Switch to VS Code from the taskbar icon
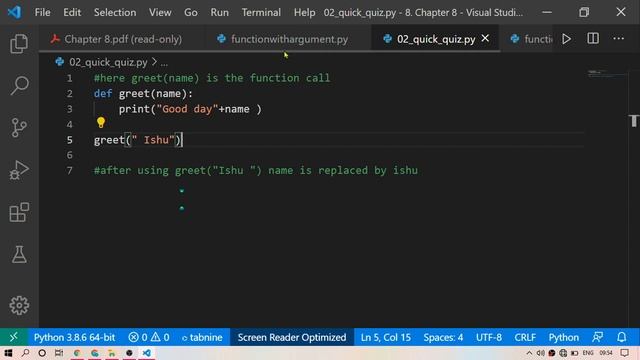This screenshot has width=640, height=360. 147,353
